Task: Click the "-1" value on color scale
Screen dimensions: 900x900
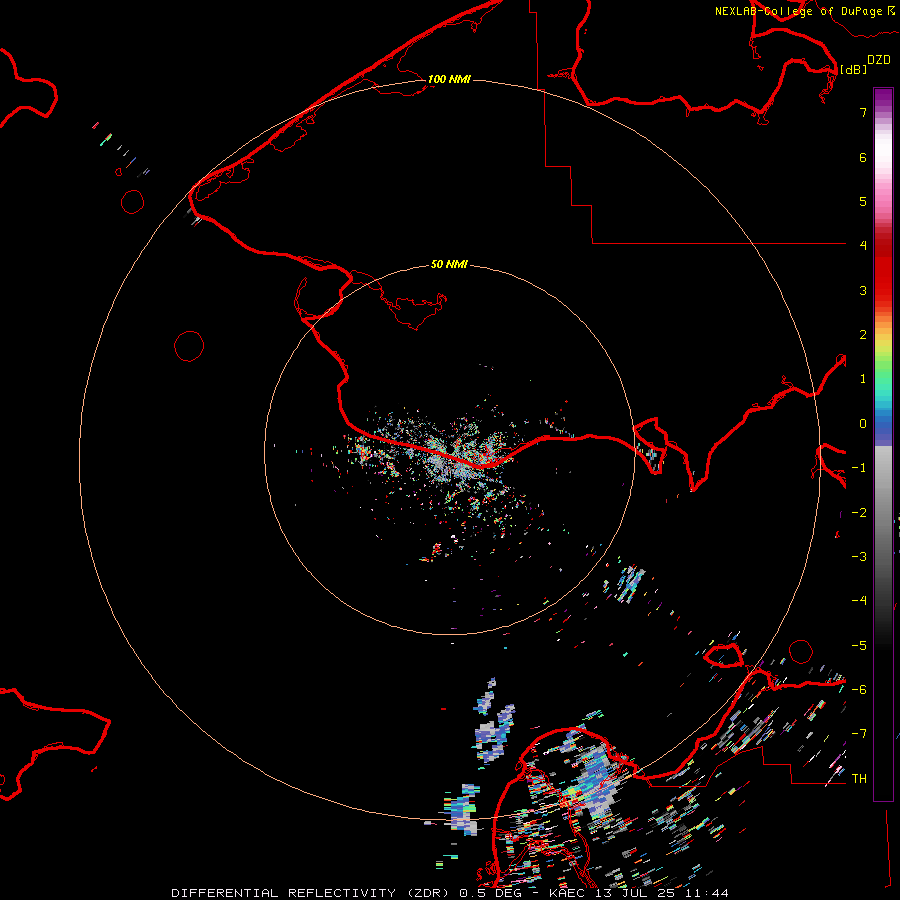Action: (x=859, y=468)
